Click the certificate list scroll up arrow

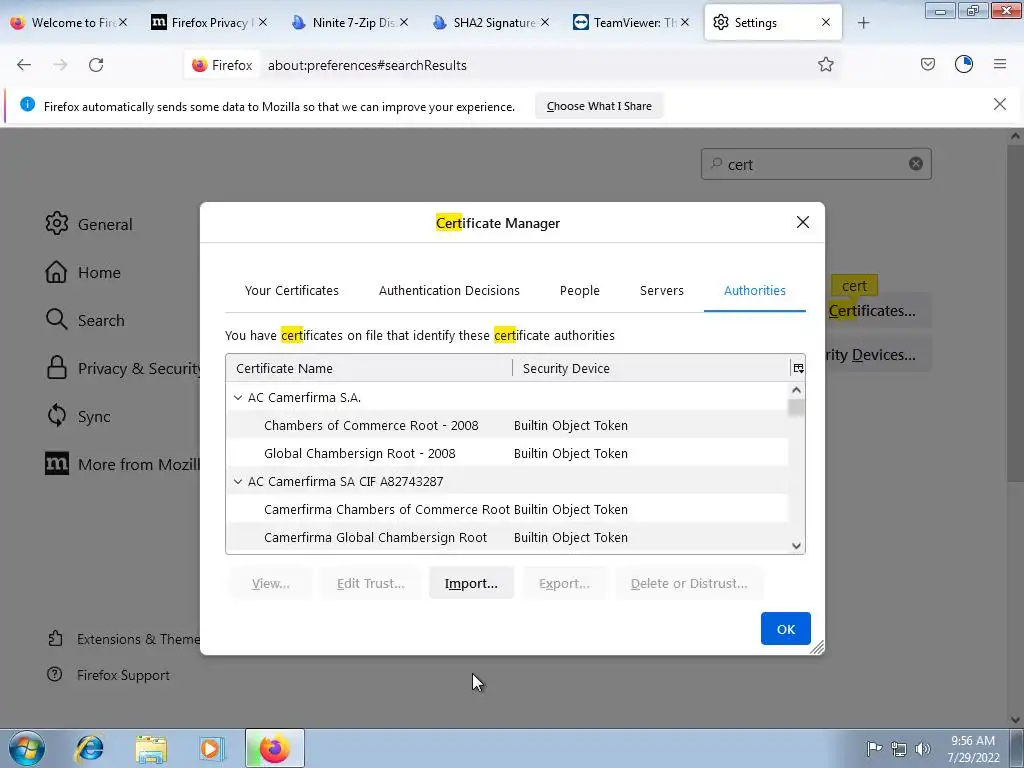pyautogui.click(x=796, y=390)
